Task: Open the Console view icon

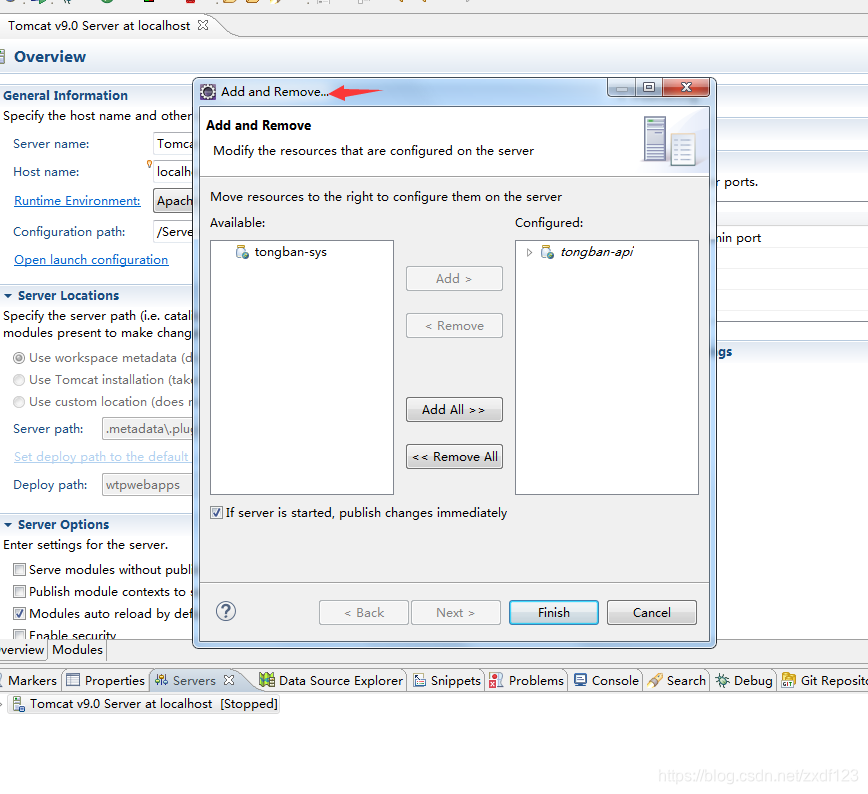Action: tap(579, 680)
